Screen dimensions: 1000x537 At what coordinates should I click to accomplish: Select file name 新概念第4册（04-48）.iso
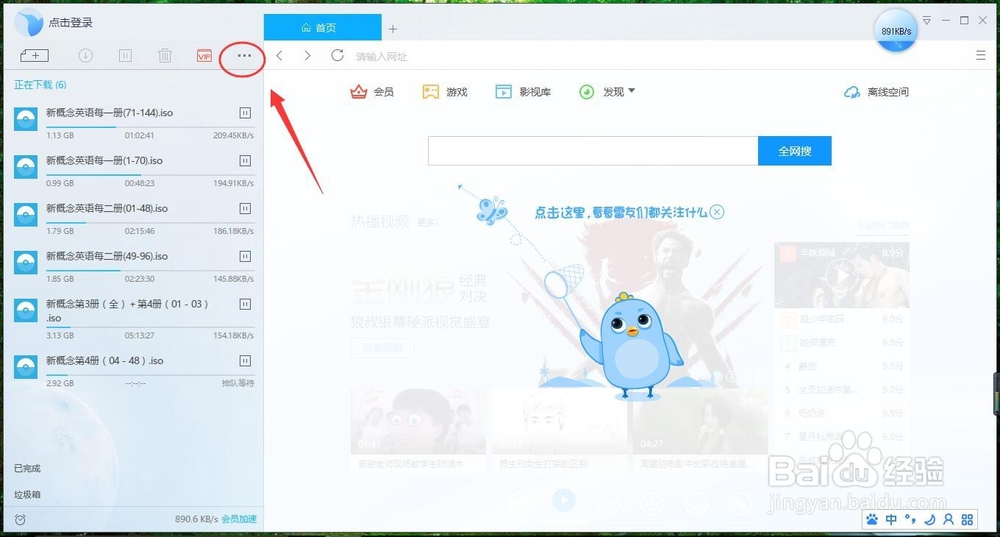pyautogui.click(x=105, y=361)
